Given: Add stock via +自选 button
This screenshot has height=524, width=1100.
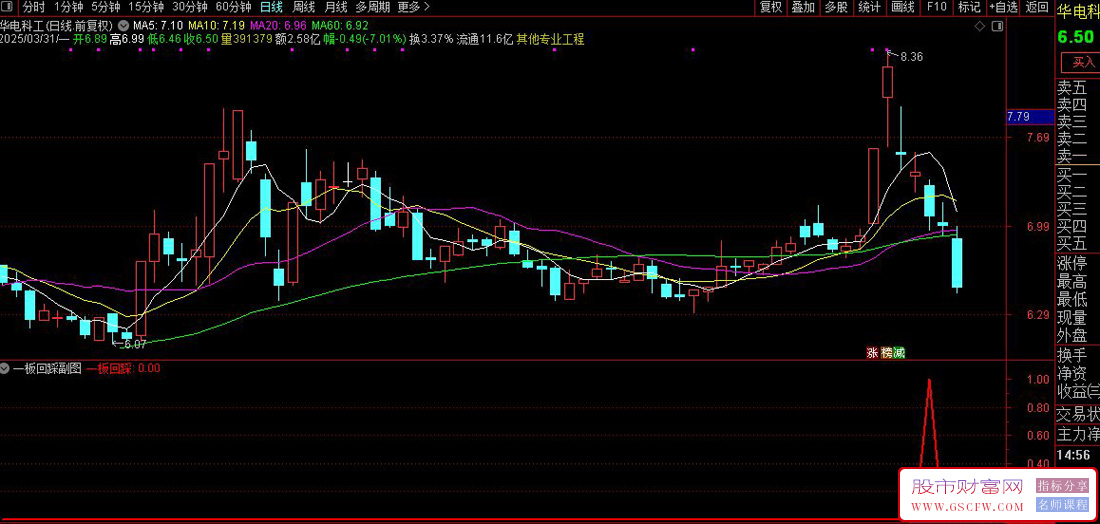Looking at the screenshot, I should pos(1003,7).
